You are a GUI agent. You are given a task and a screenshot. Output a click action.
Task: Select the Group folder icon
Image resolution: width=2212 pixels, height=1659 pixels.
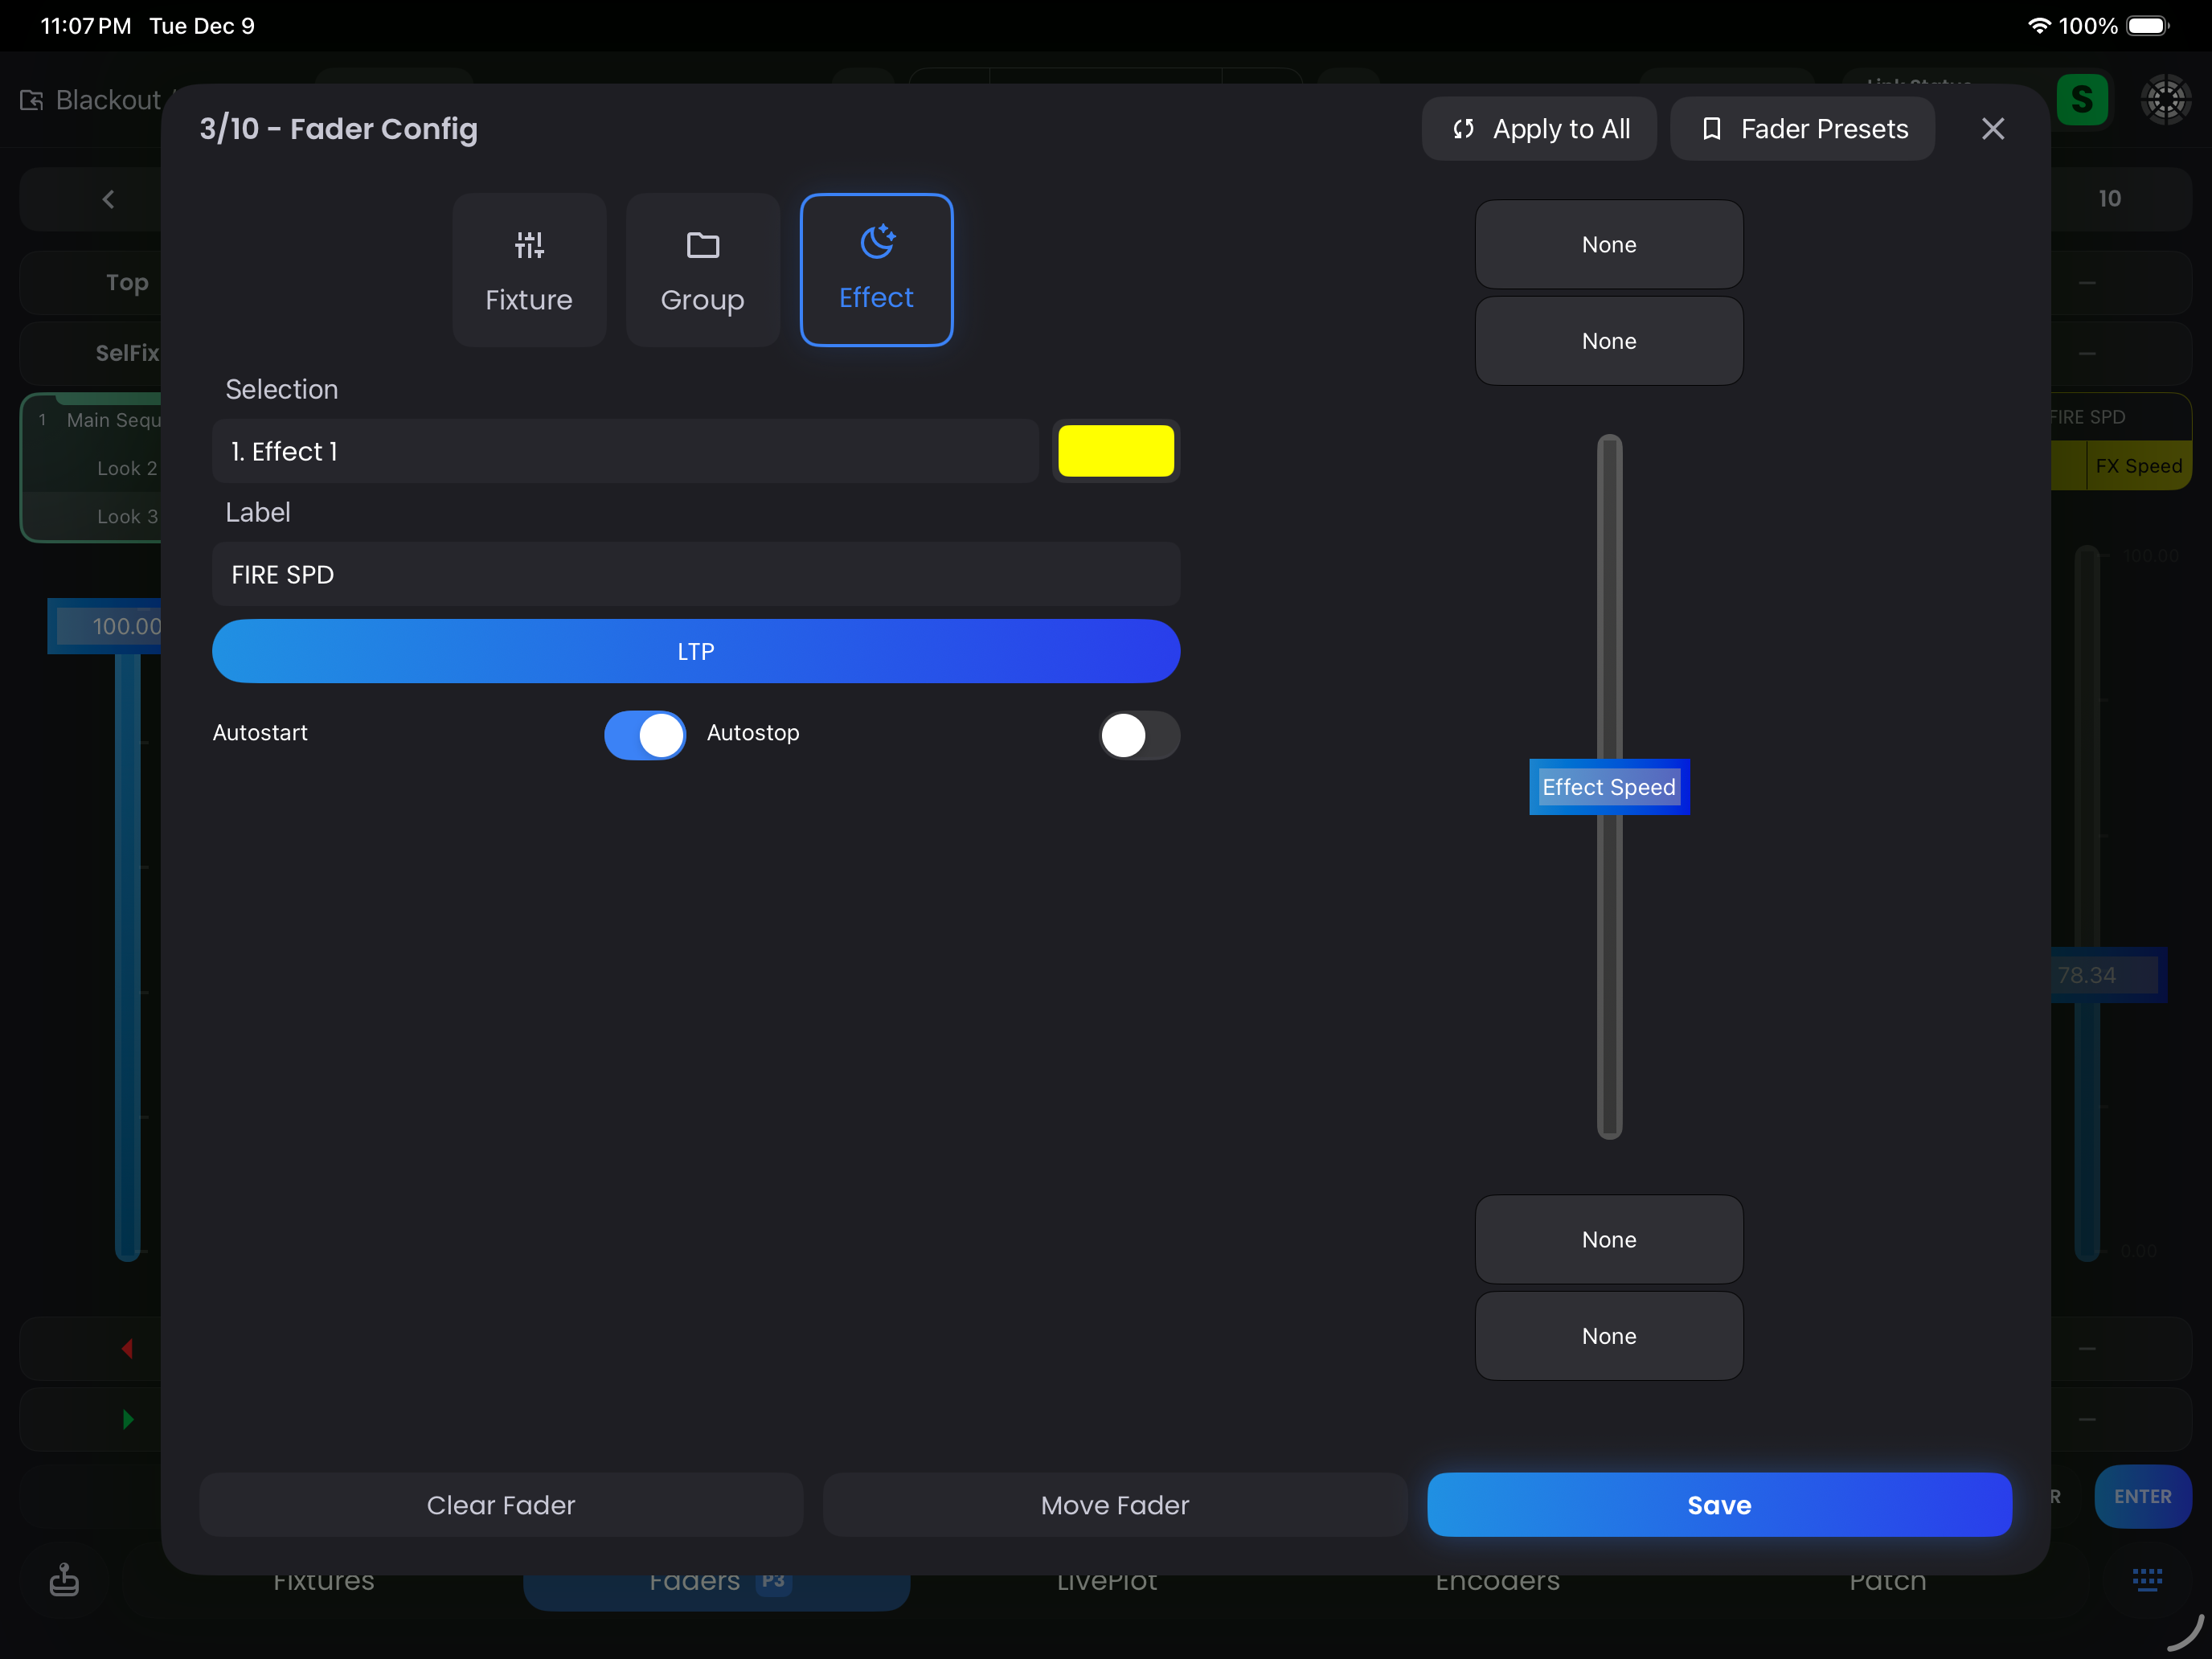click(x=702, y=245)
